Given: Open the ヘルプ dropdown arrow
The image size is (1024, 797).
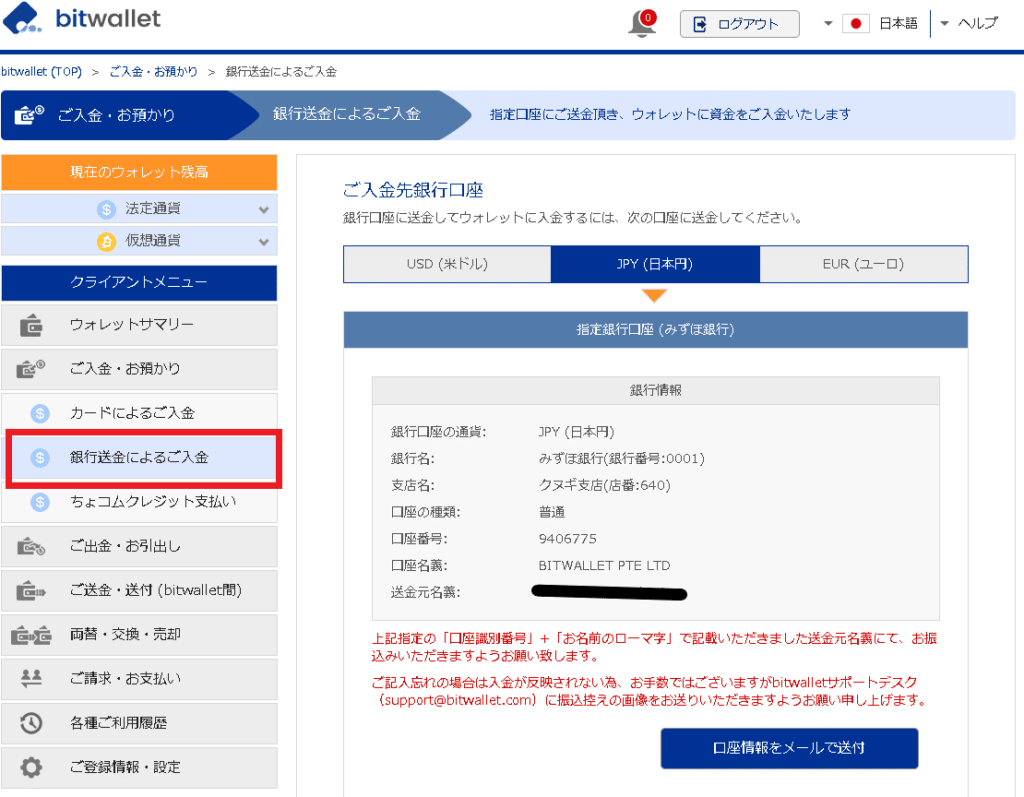Looking at the screenshot, I should tap(944, 24).
